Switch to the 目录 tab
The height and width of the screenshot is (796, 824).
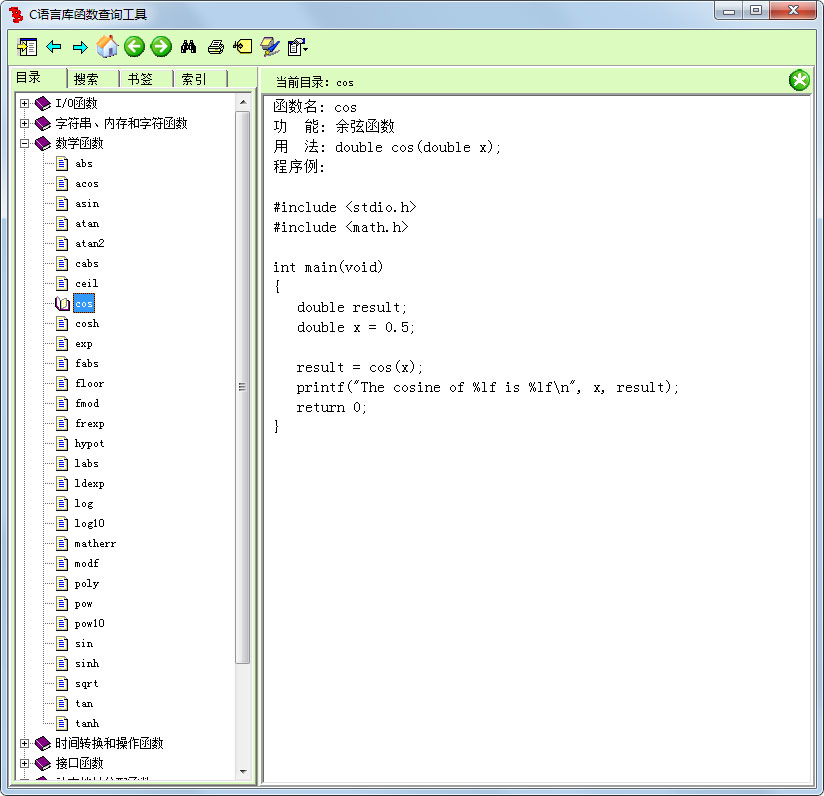point(28,78)
